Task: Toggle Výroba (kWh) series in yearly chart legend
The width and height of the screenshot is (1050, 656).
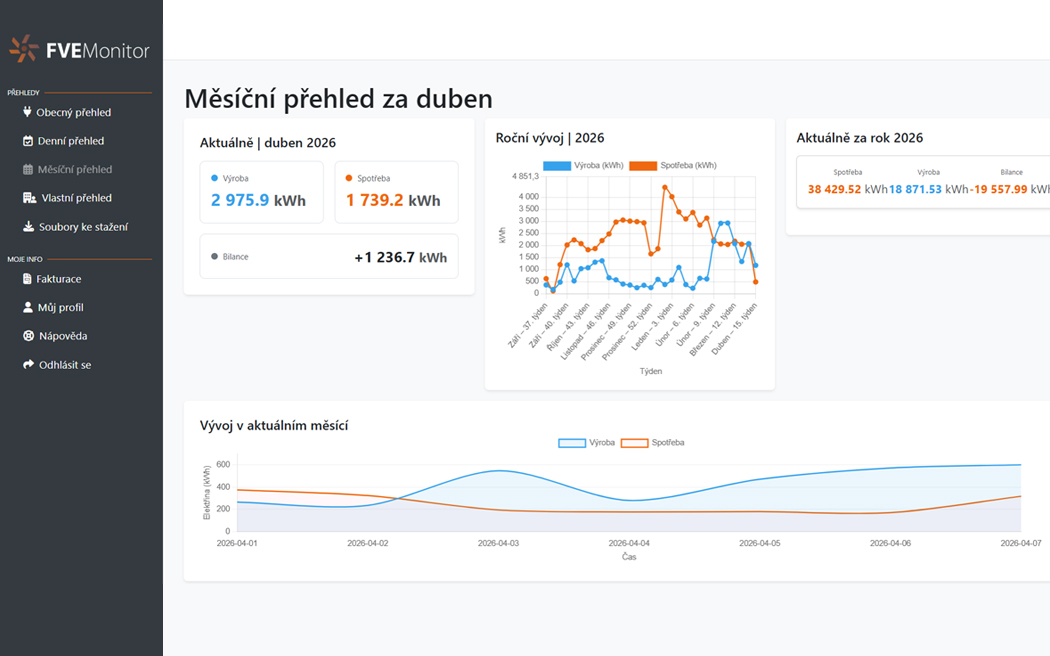Action: click(x=584, y=165)
